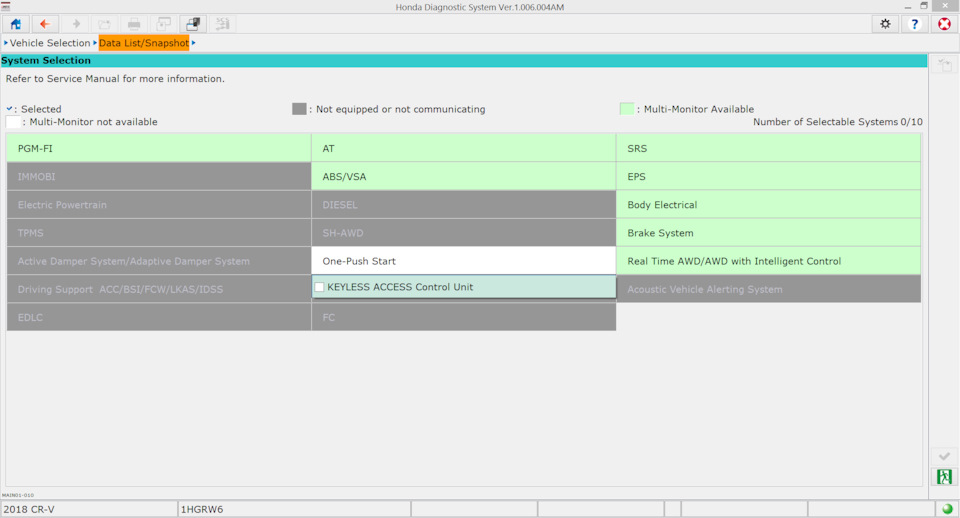Open the help question mark icon
This screenshot has height=518, width=960.
[915, 24]
